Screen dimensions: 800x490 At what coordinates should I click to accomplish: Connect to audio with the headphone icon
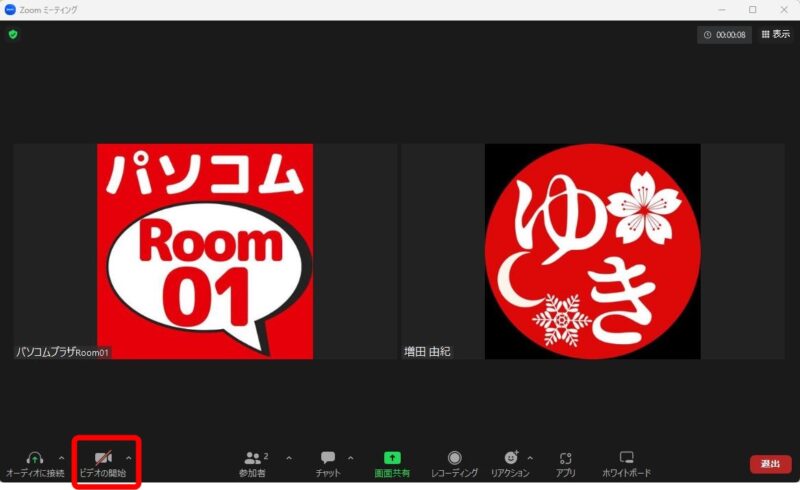[x=35, y=464]
